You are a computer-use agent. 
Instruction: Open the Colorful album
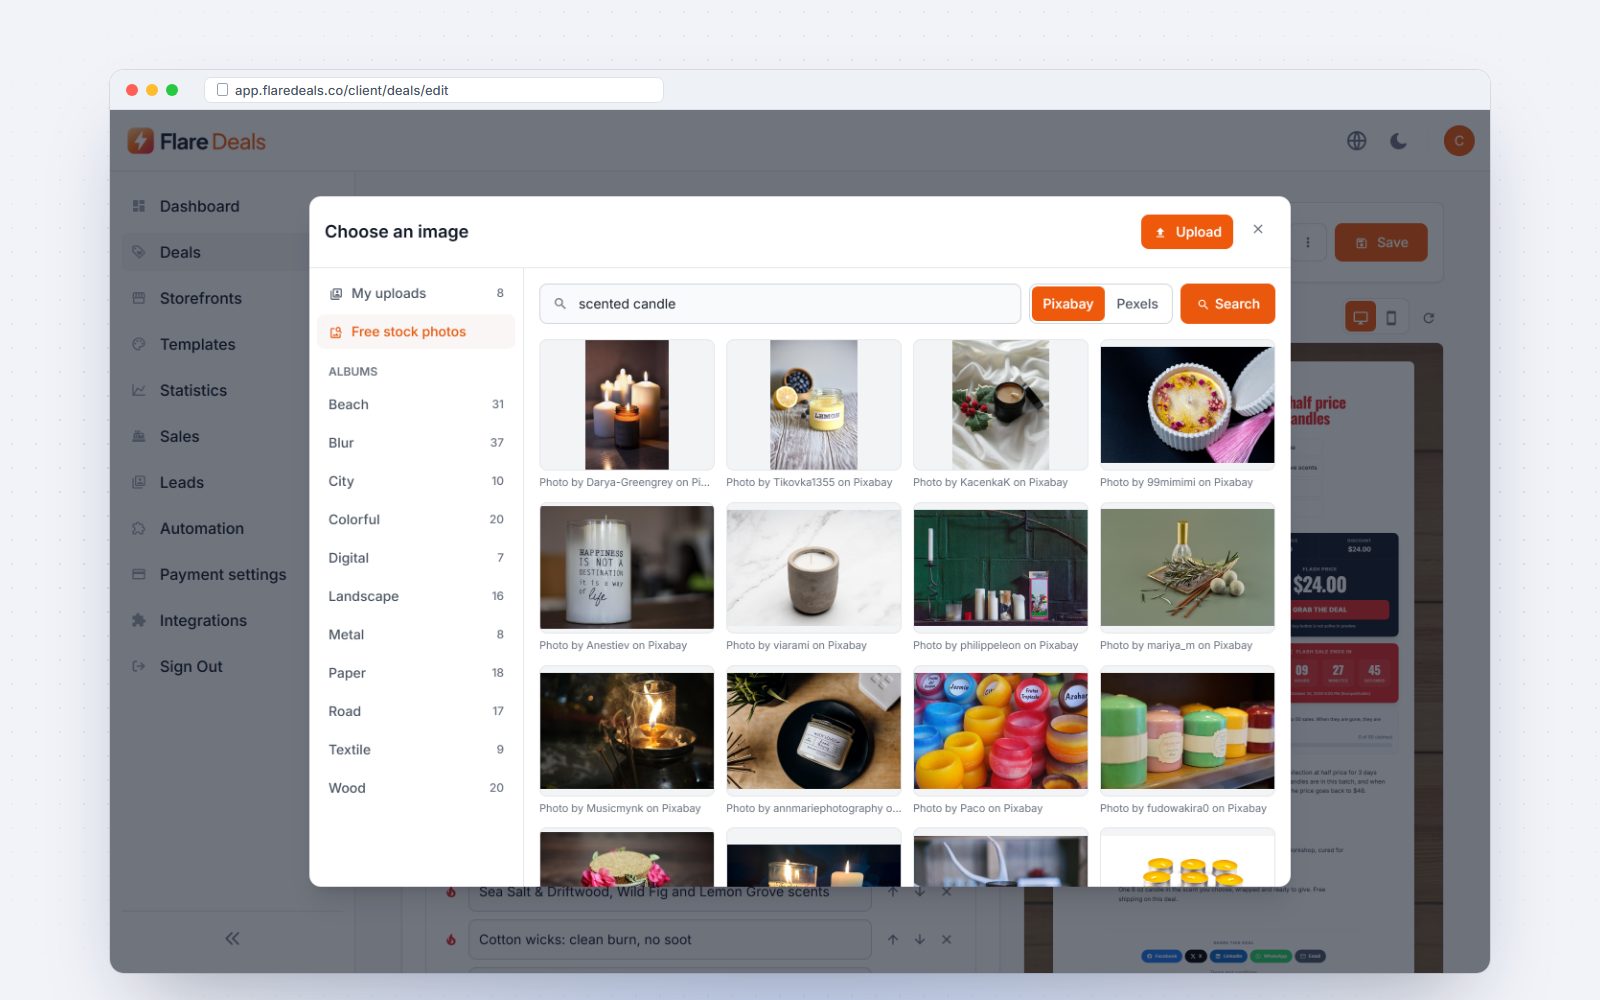pos(416,520)
